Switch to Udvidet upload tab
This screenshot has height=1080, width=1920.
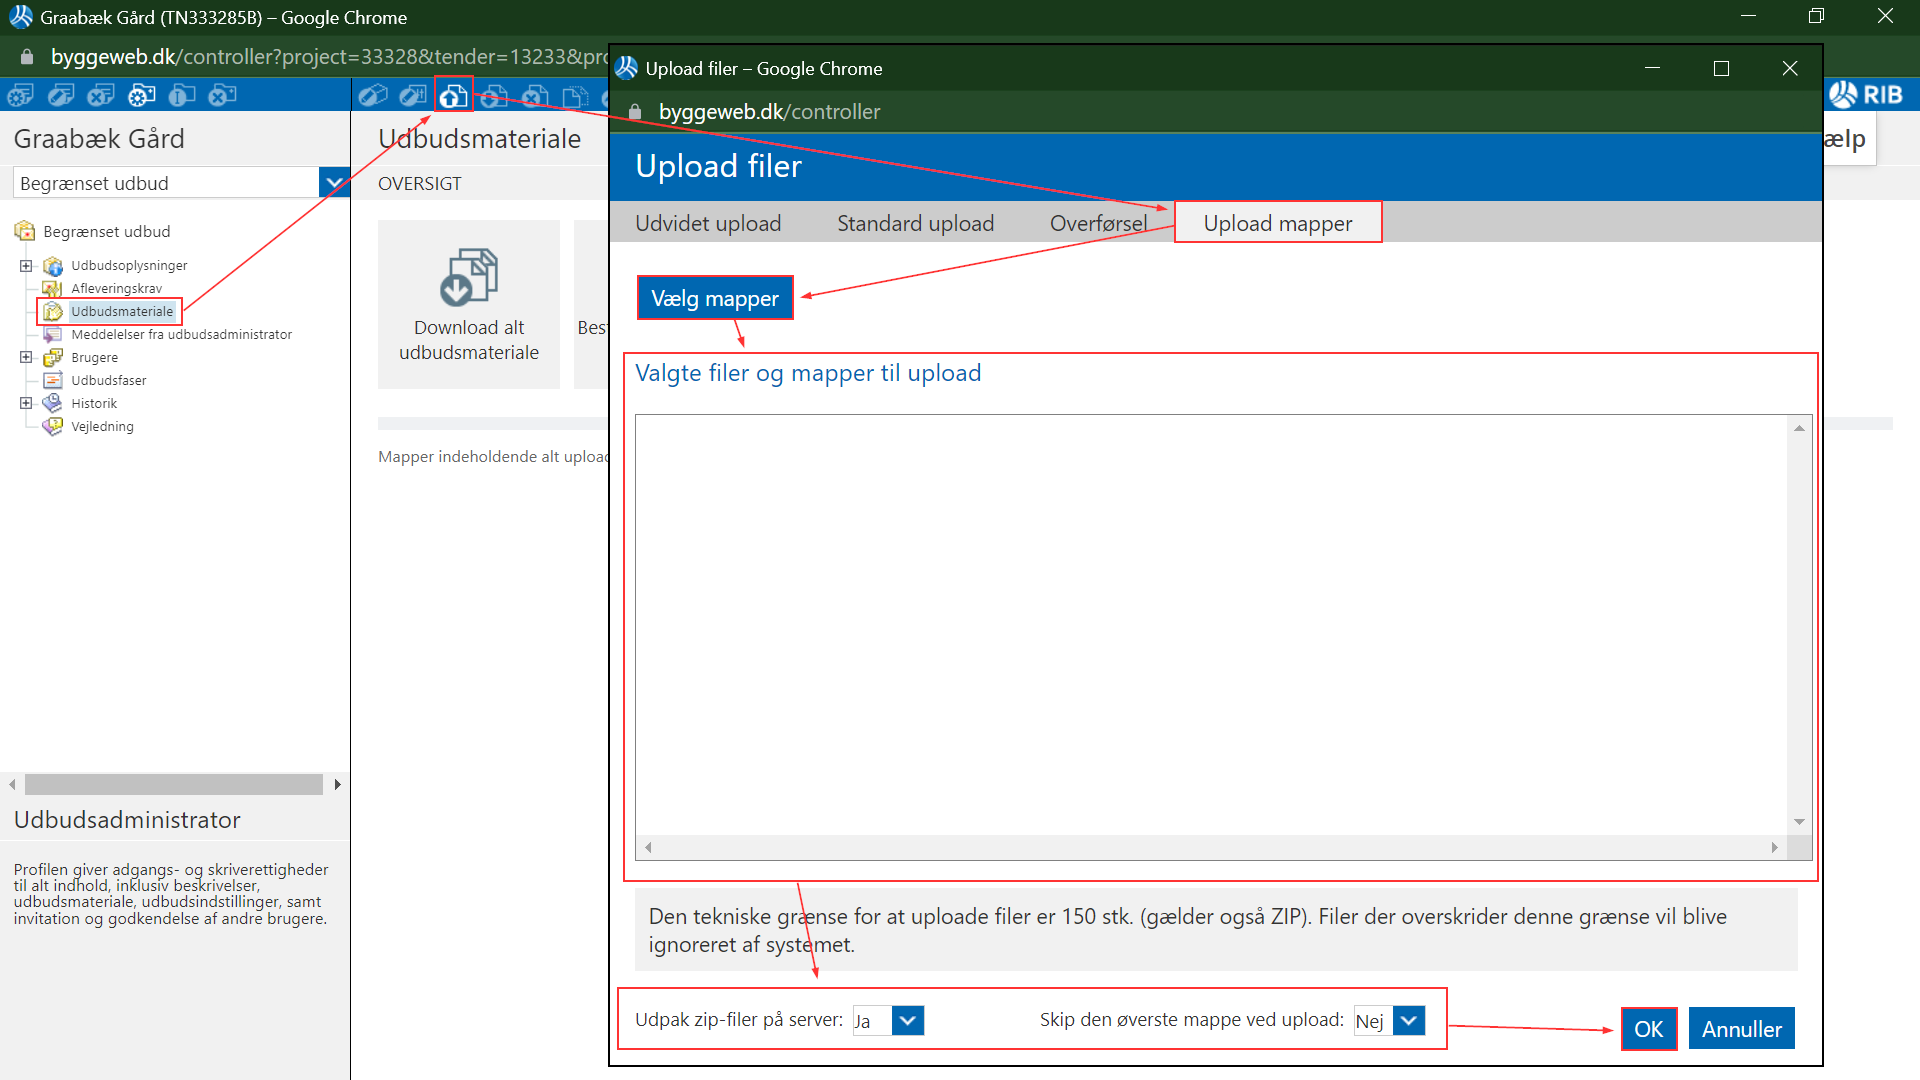(708, 223)
